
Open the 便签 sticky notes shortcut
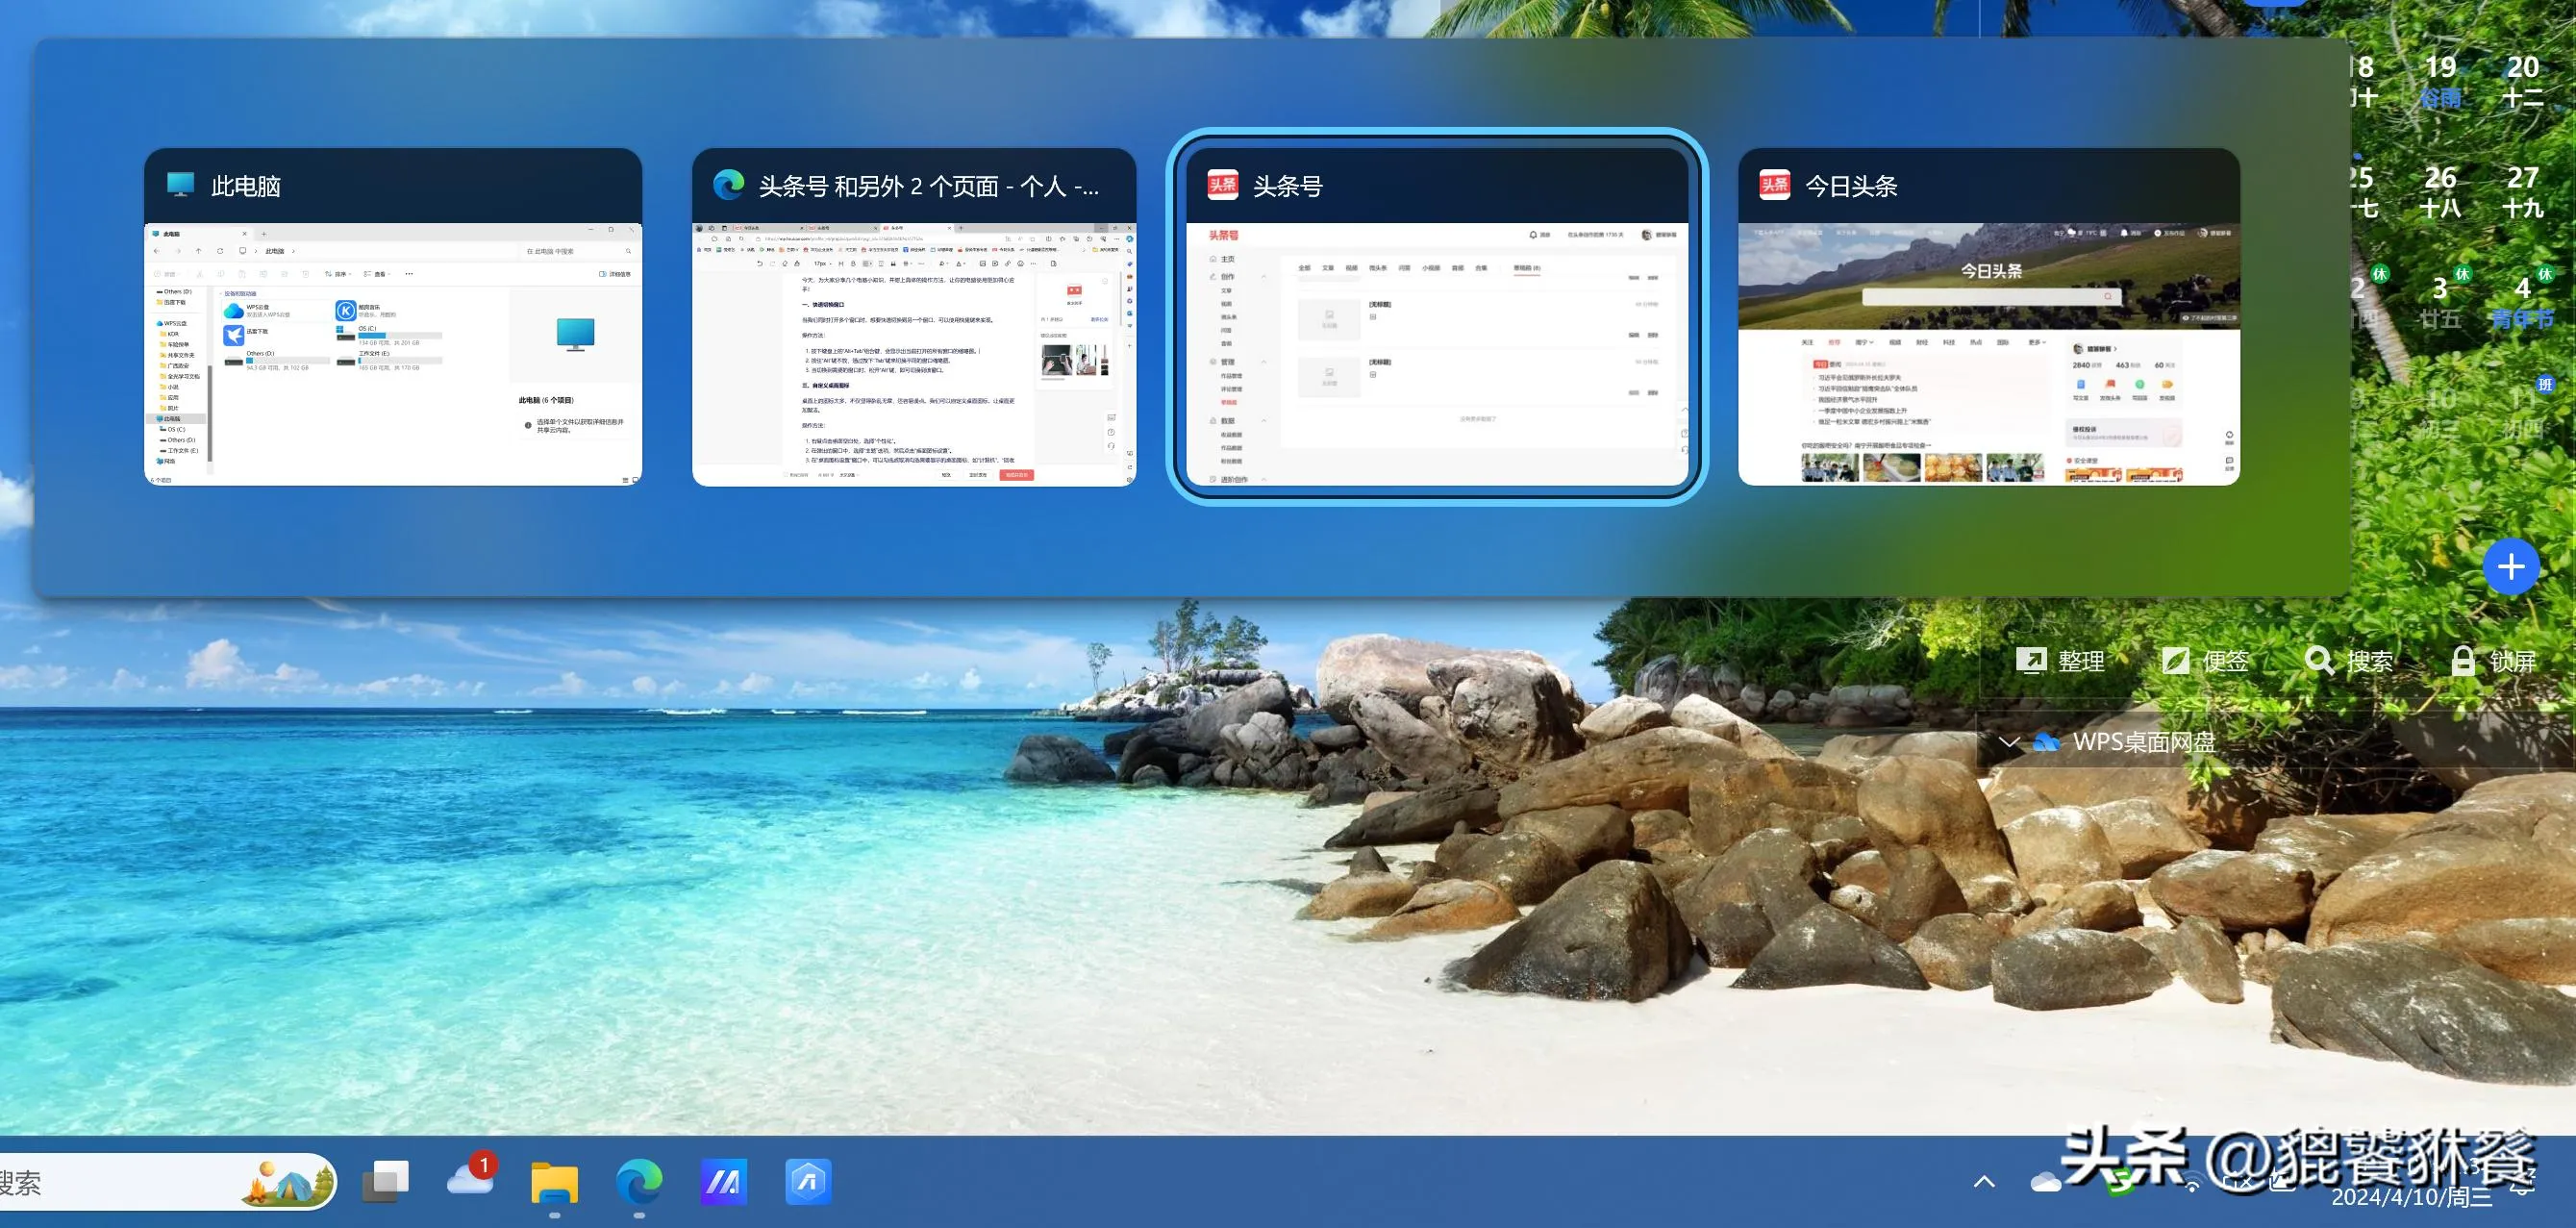2205,661
